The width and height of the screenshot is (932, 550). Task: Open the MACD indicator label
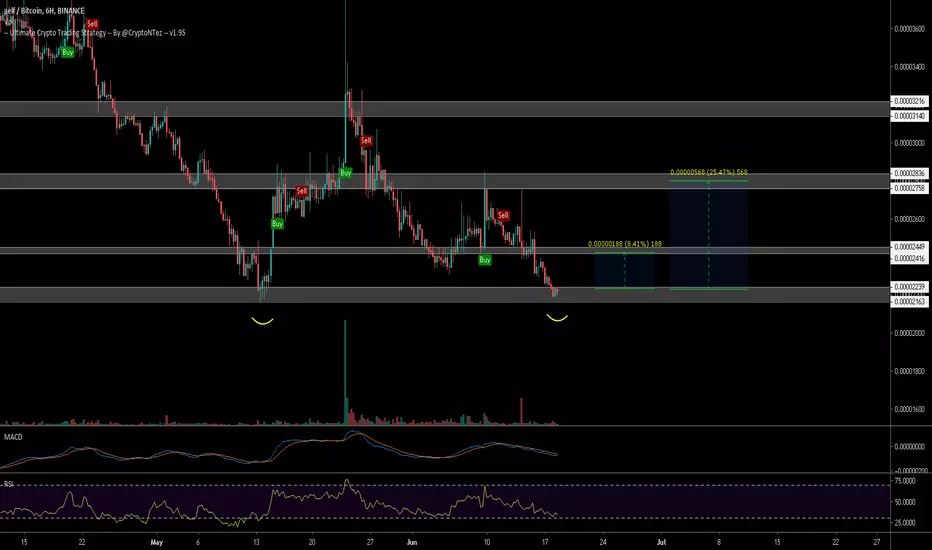click(13, 437)
